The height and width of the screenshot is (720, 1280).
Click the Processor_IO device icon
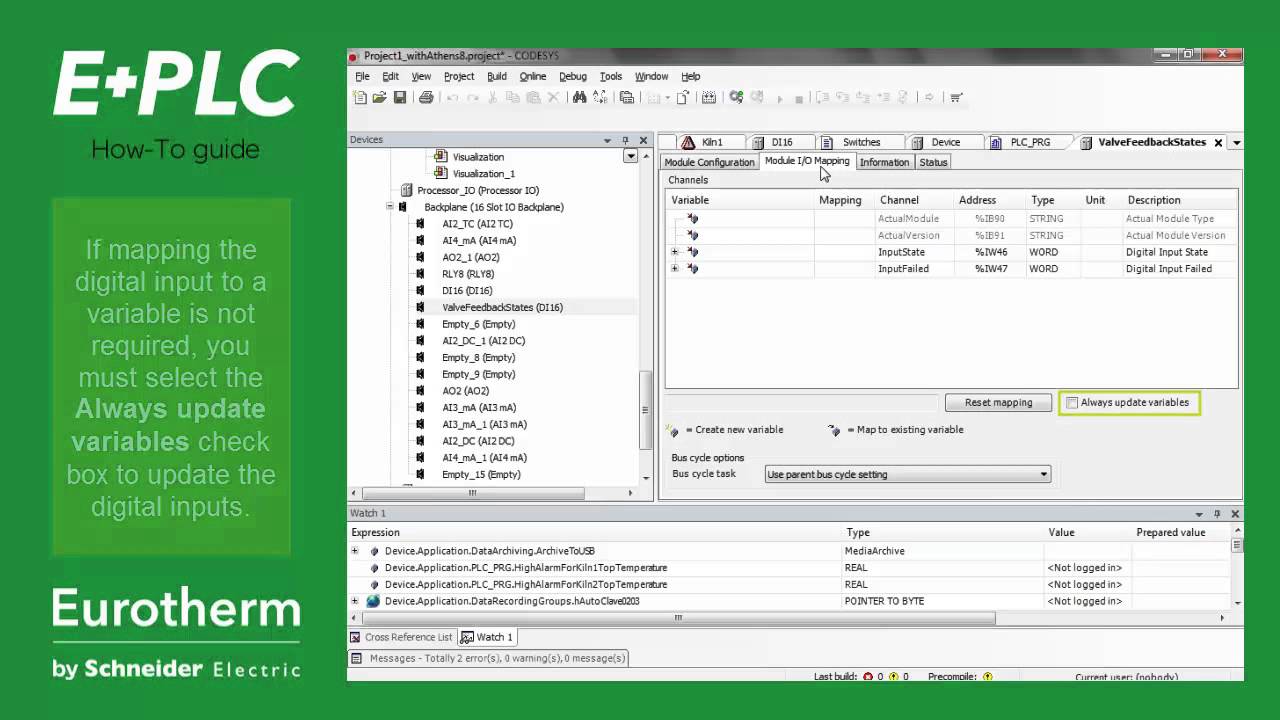pos(406,190)
